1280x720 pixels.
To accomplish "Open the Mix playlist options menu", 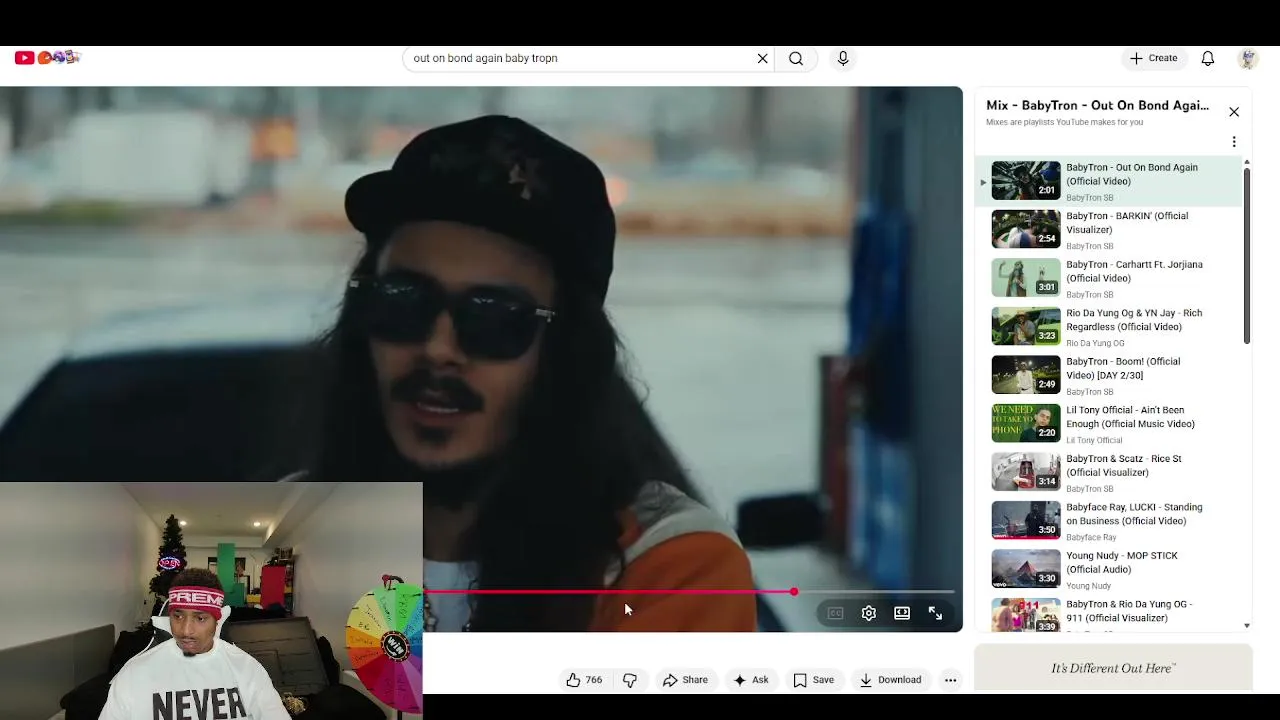I will (1234, 142).
